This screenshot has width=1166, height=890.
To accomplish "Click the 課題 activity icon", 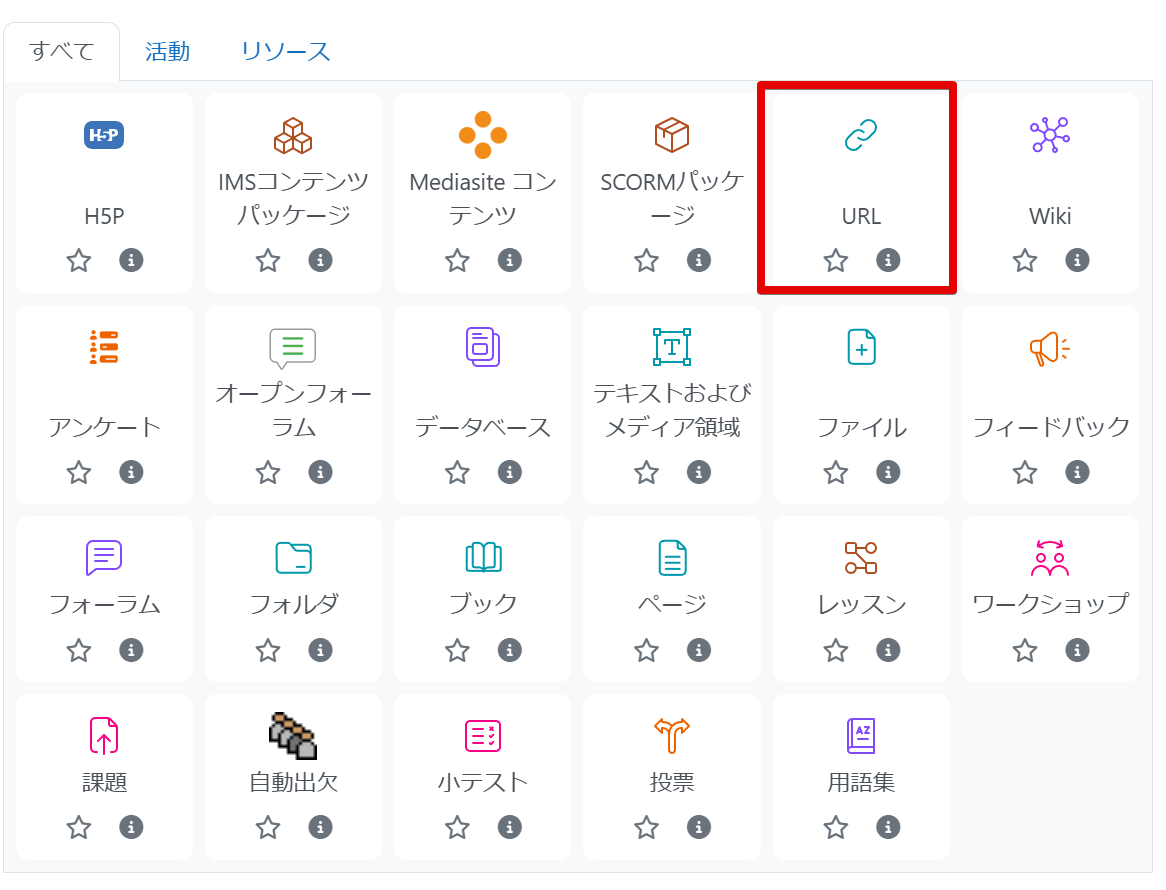I will pos(103,734).
